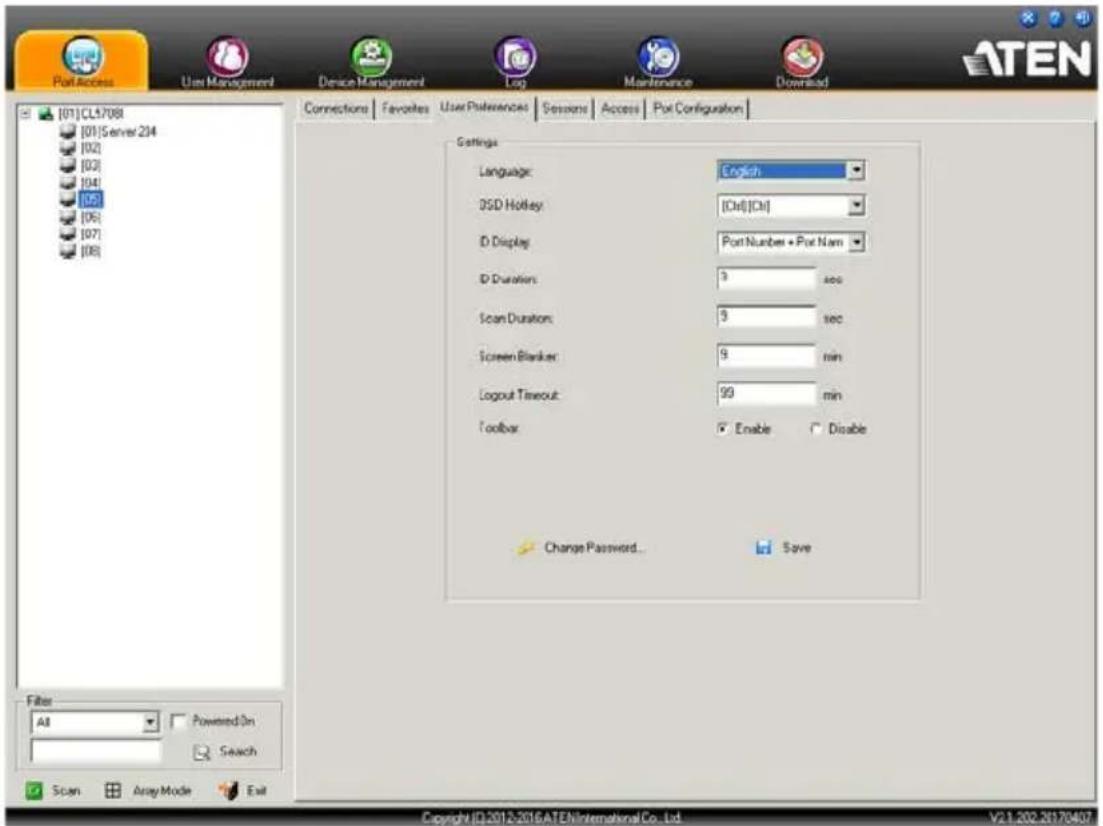Click the Scan green icon
The image size is (1103, 826).
click(x=34, y=790)
